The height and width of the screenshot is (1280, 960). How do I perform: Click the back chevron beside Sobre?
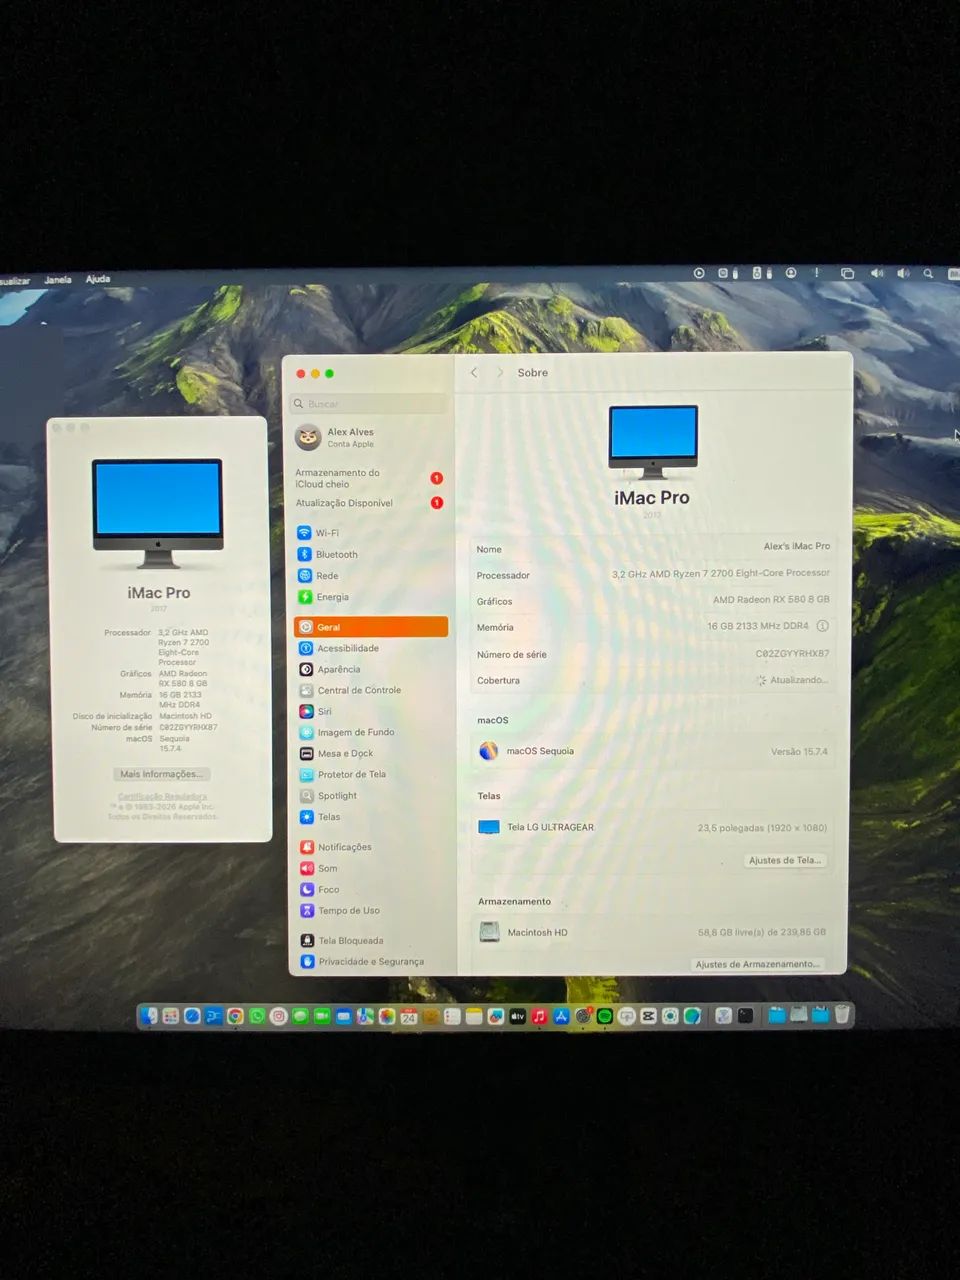pos(473,372)
